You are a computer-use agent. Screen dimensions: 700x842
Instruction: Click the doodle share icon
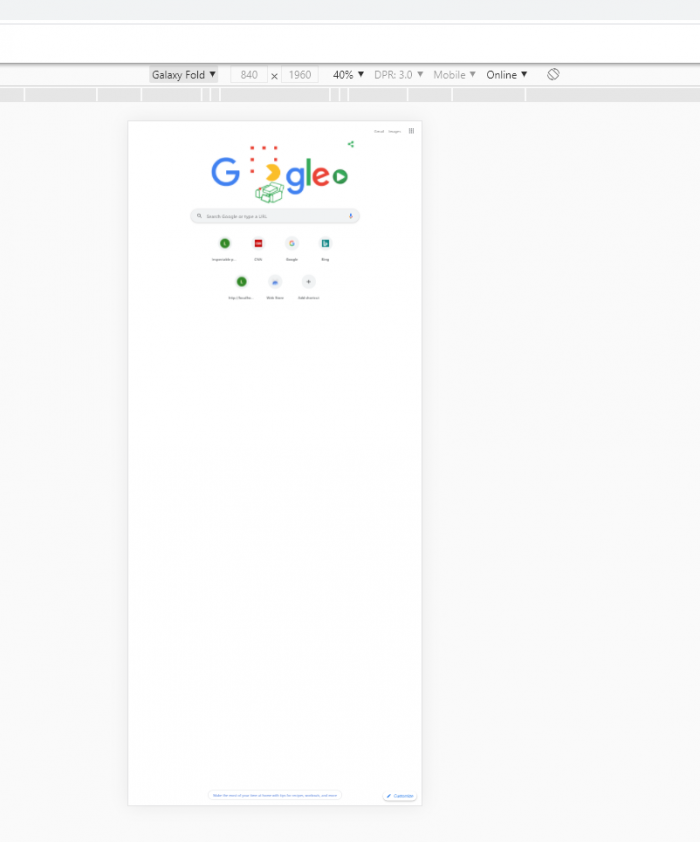(x=351, y=144)
